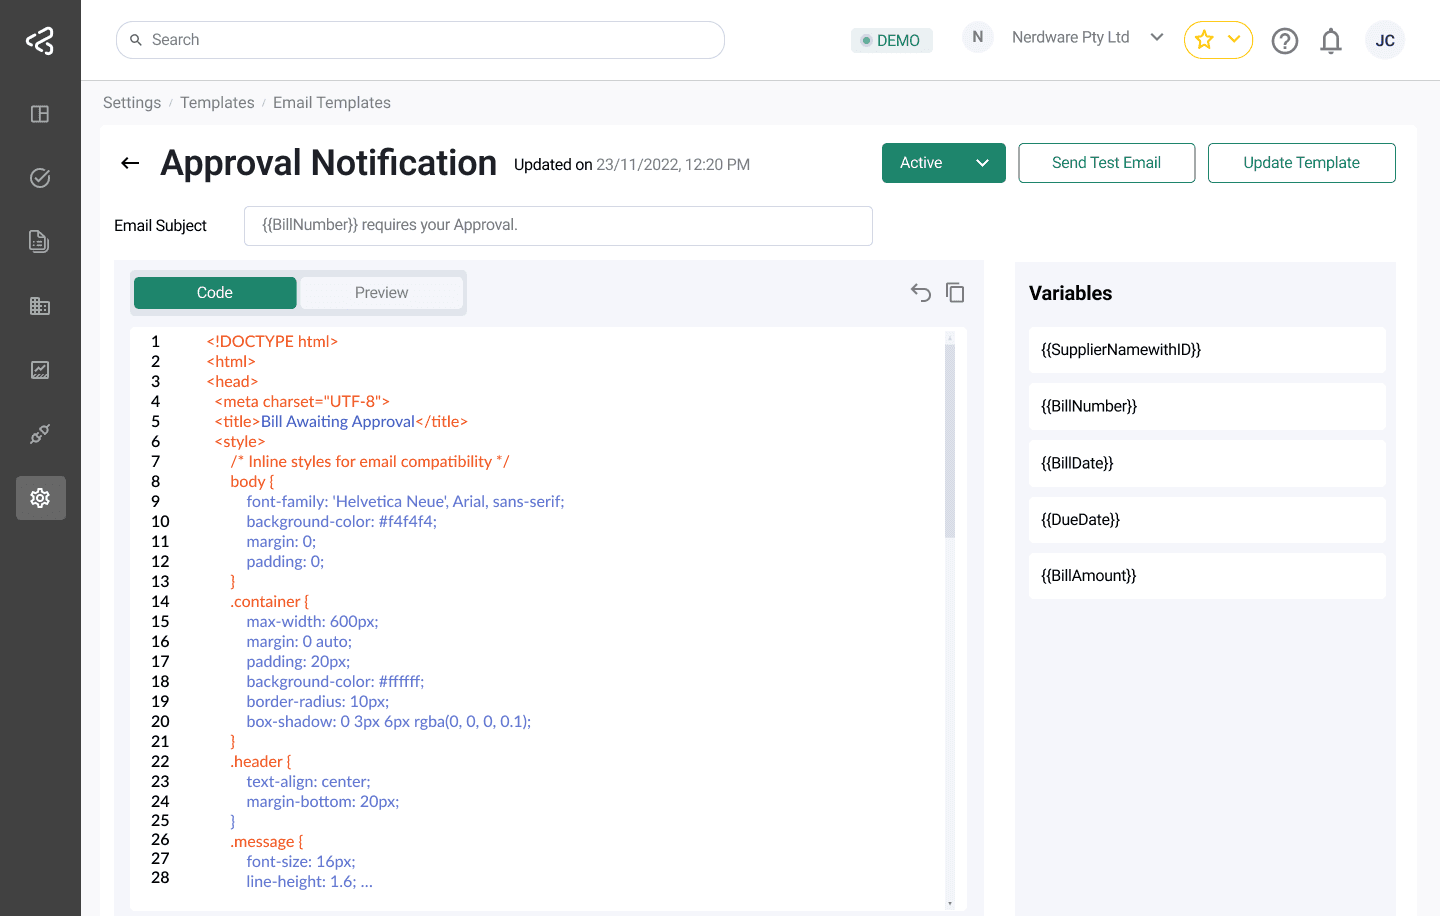Open Settings via the gear icon
This screenshot has height=916, width=1440.
click(x=40, y=497)
